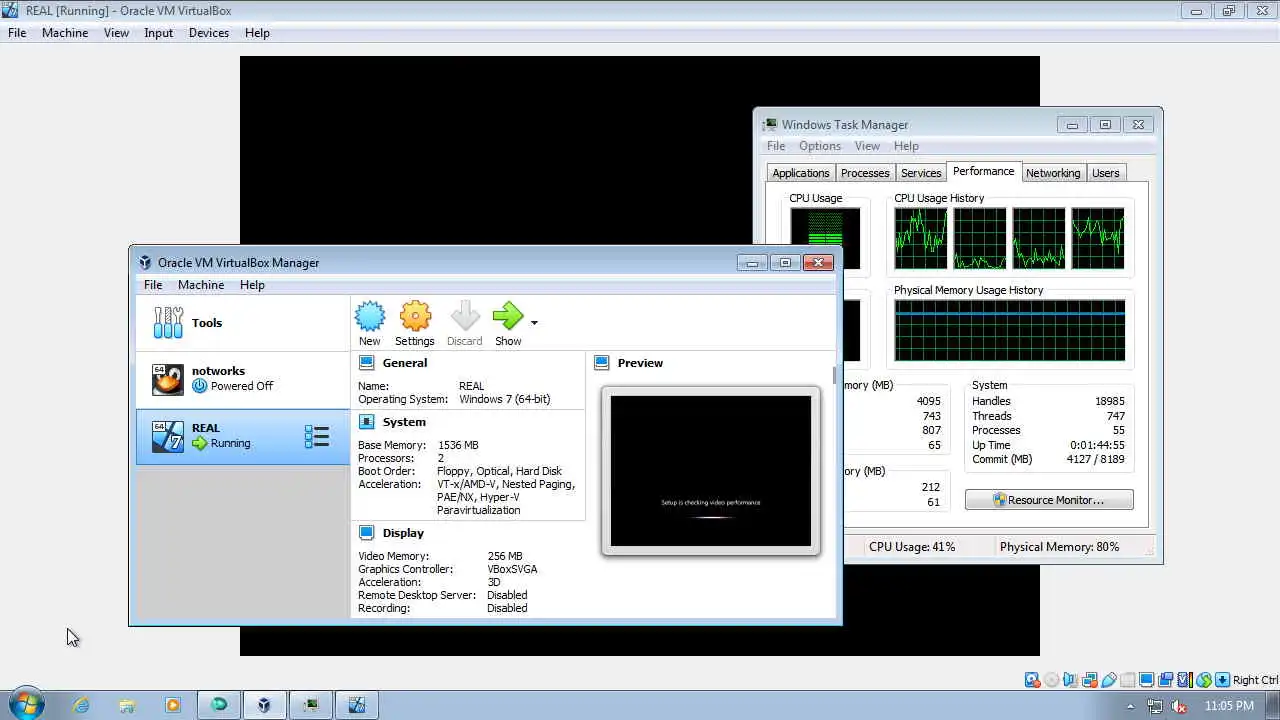Click the 'VBoxSVGA' graphics controller value
Screen dimensions: 1280x720
tap(512, 569)
